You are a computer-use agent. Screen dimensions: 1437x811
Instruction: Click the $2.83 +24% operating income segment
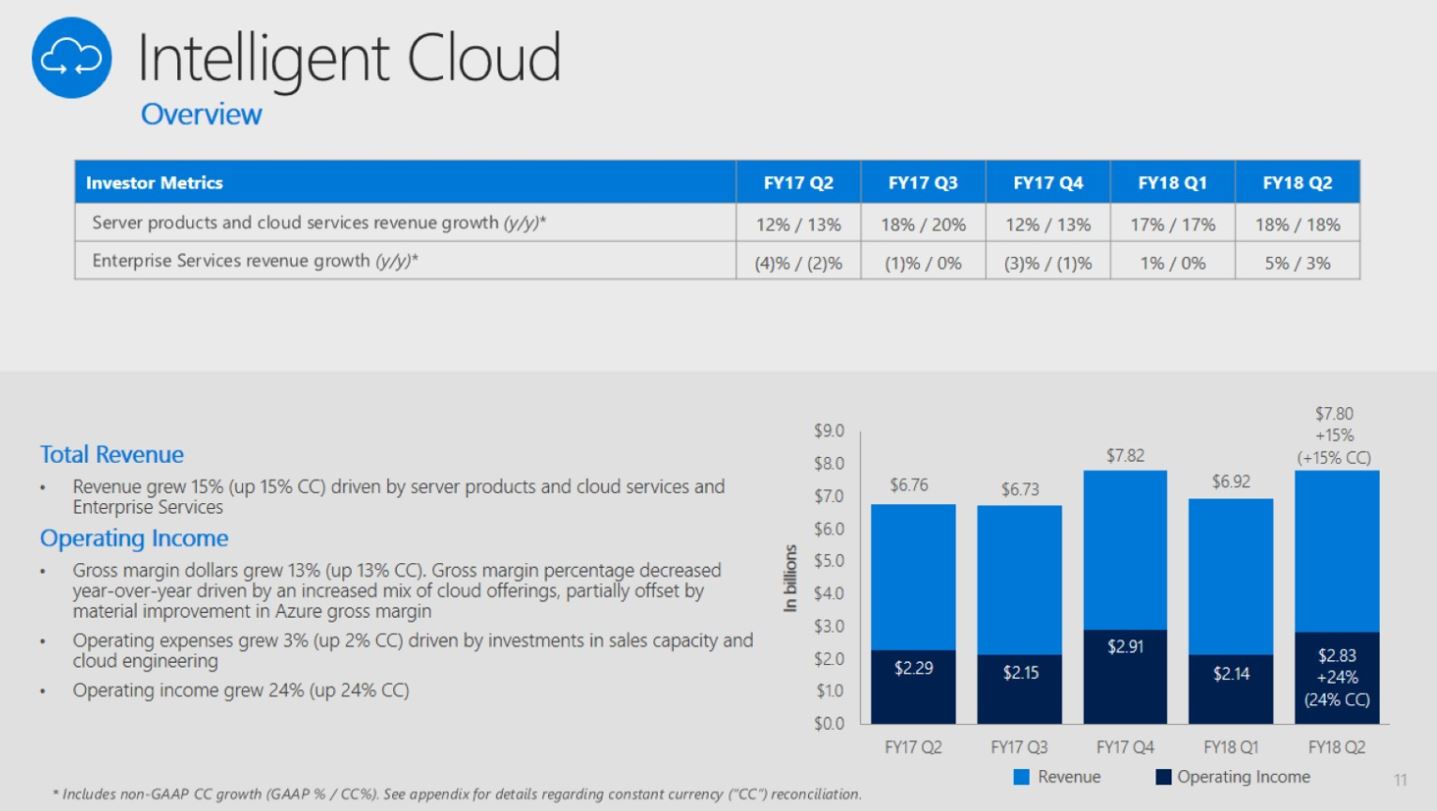[x=1337, y=677]
